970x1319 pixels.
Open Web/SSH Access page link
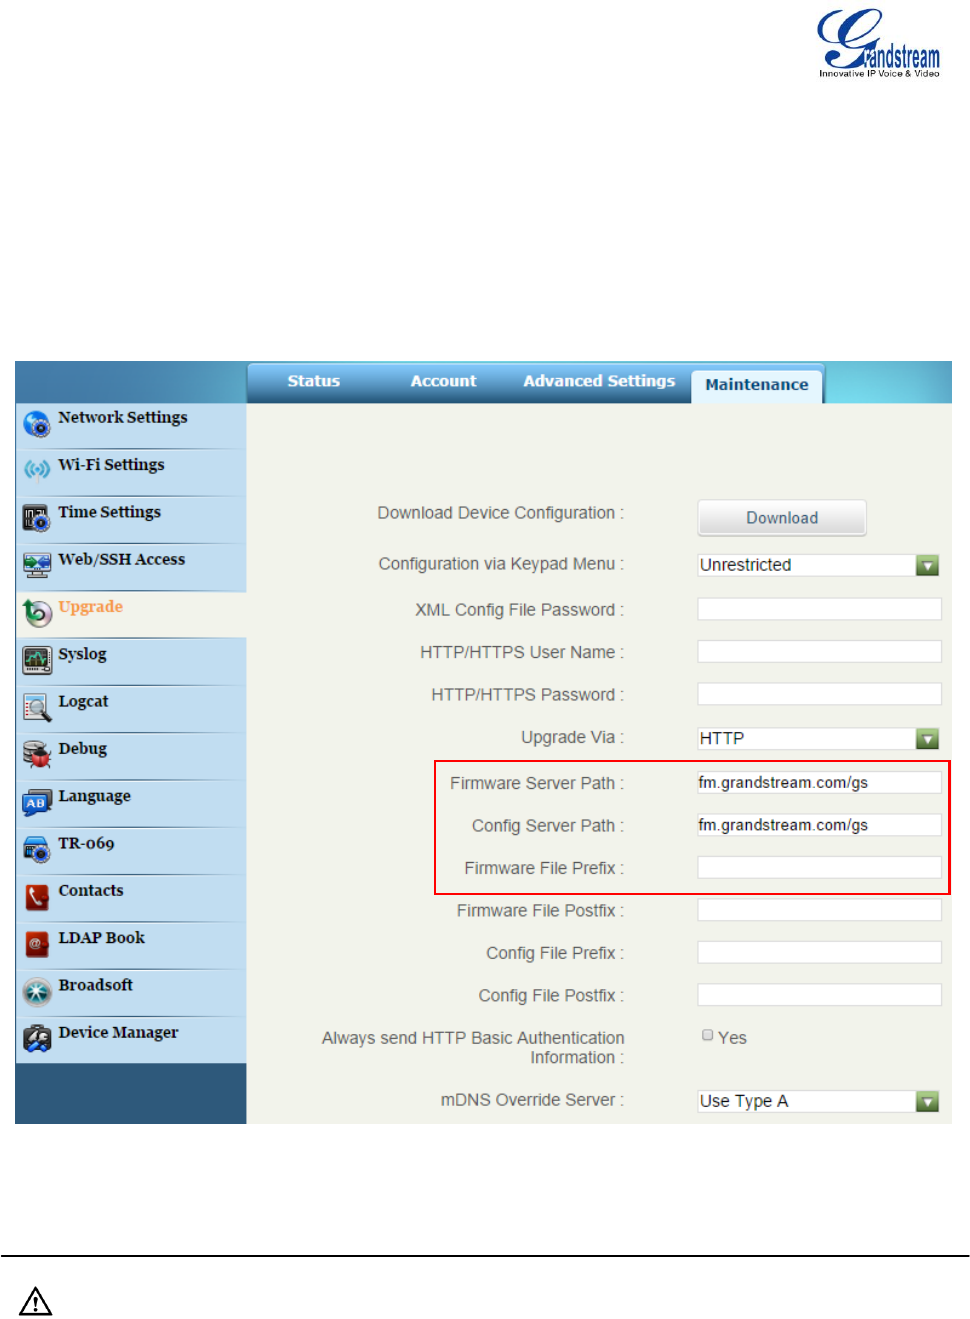tap(122, 560)
